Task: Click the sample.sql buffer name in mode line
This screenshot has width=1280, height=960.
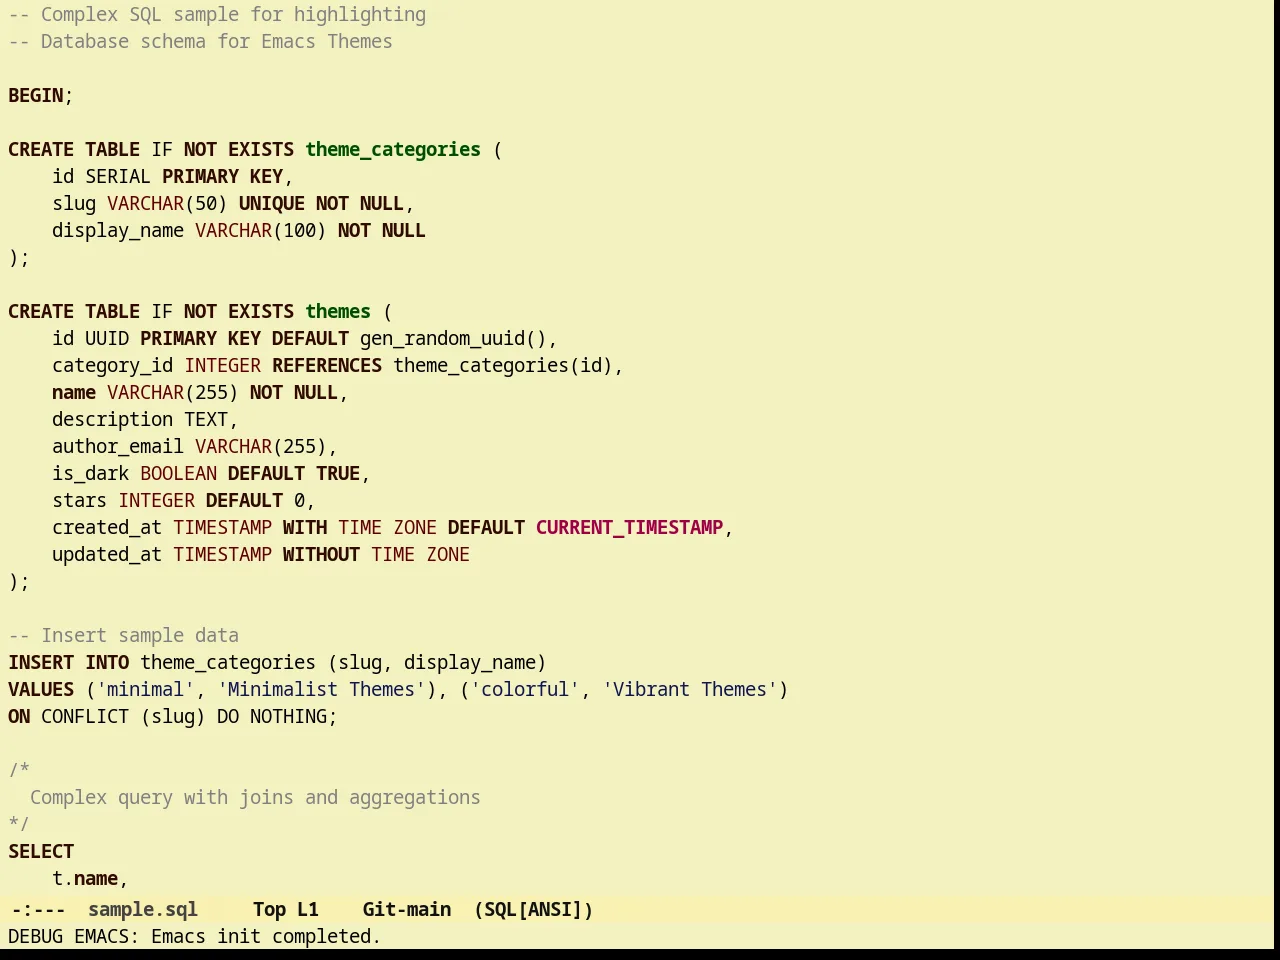Action: [x=143, y=910]
